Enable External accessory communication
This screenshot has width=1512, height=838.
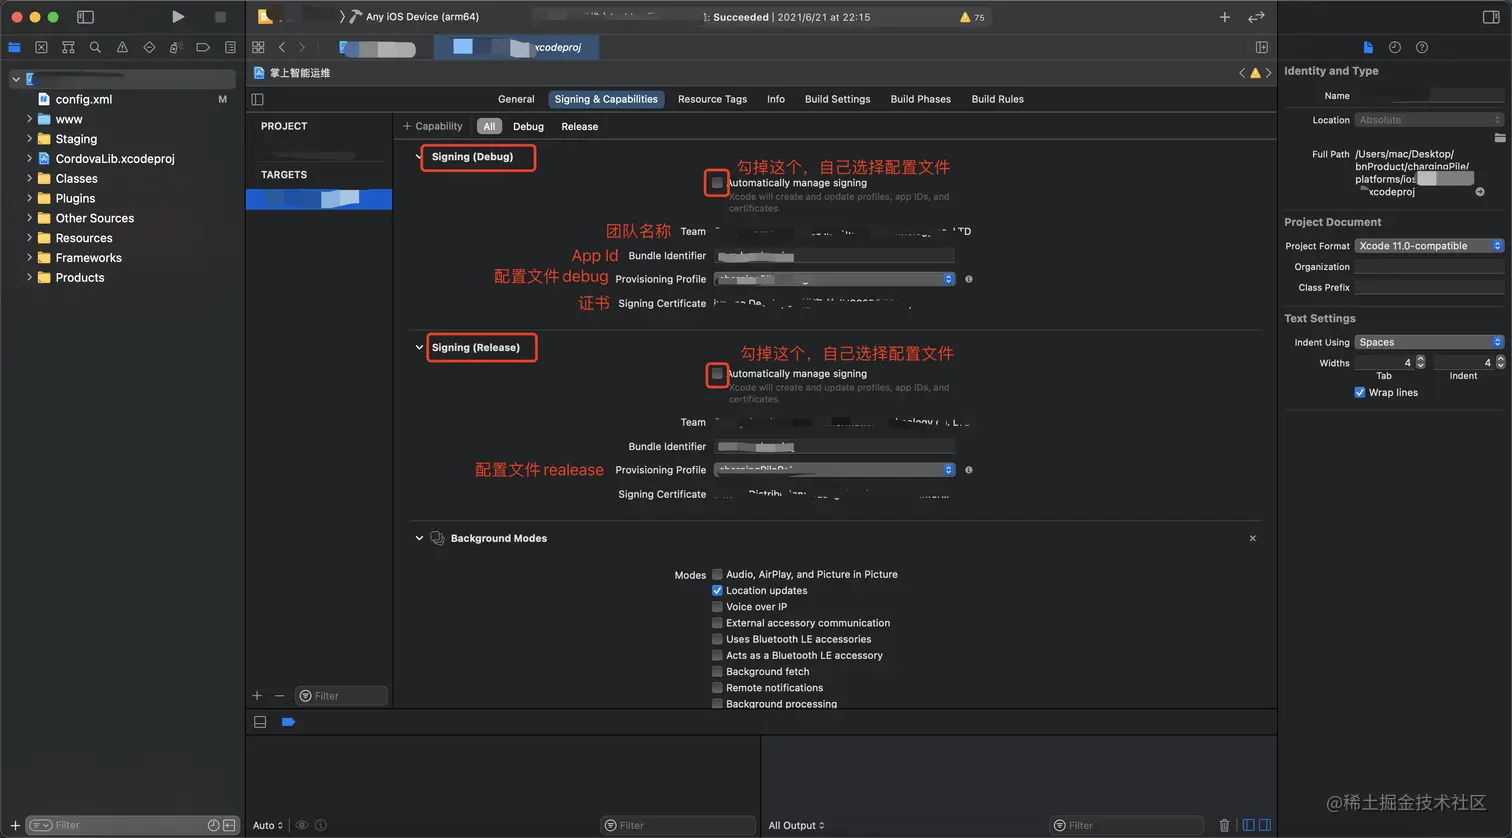click(717, 623)
